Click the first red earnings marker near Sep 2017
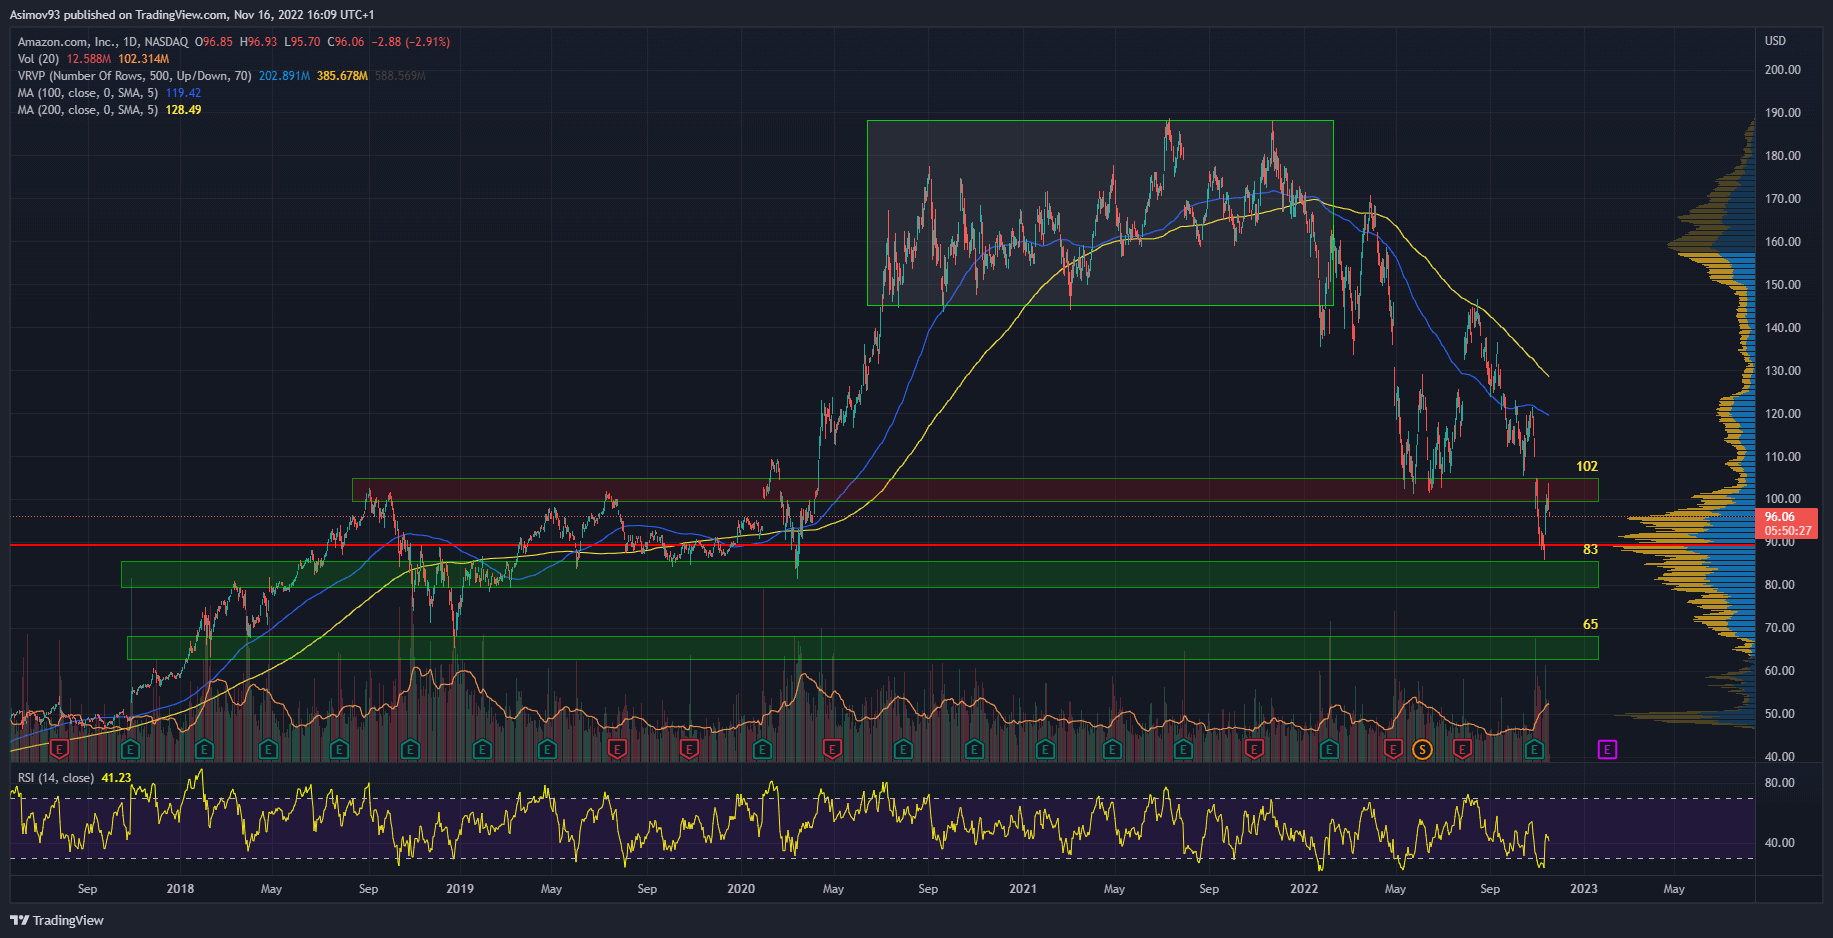Image resolution: width=1833 pixels, height=938 pixels. pos(59,749)
